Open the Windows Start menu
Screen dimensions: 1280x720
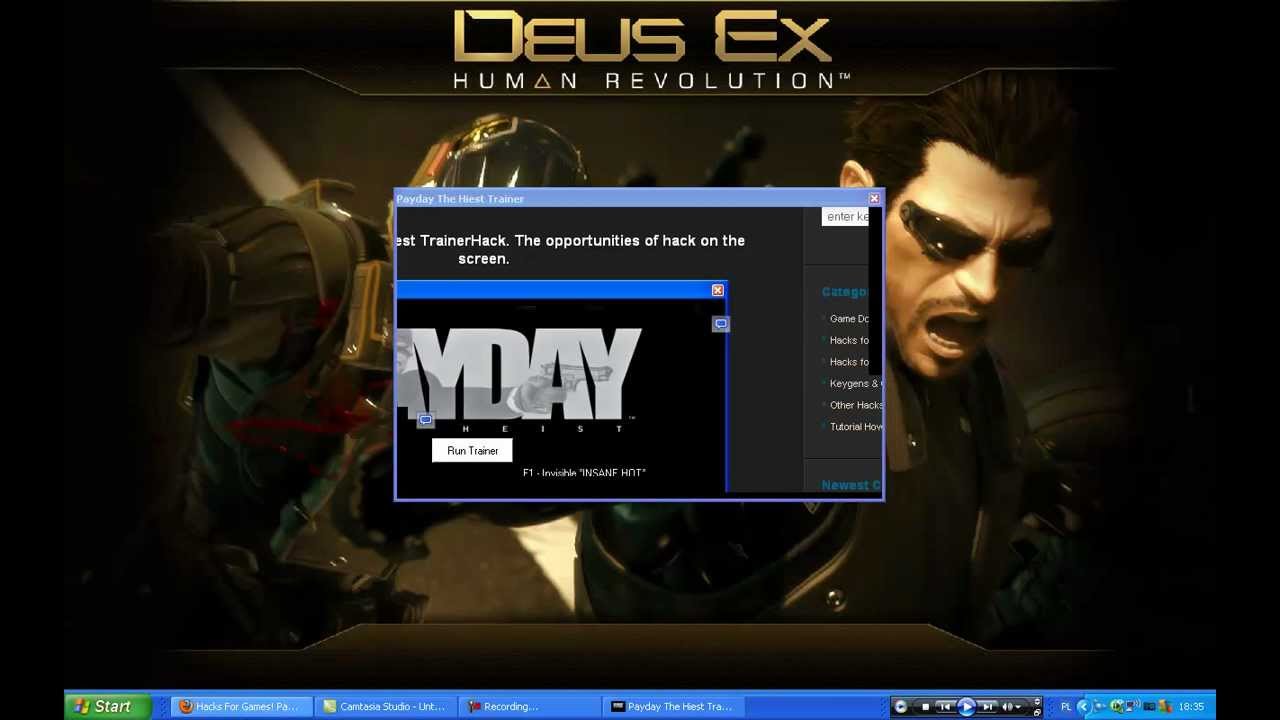point(108,706)
